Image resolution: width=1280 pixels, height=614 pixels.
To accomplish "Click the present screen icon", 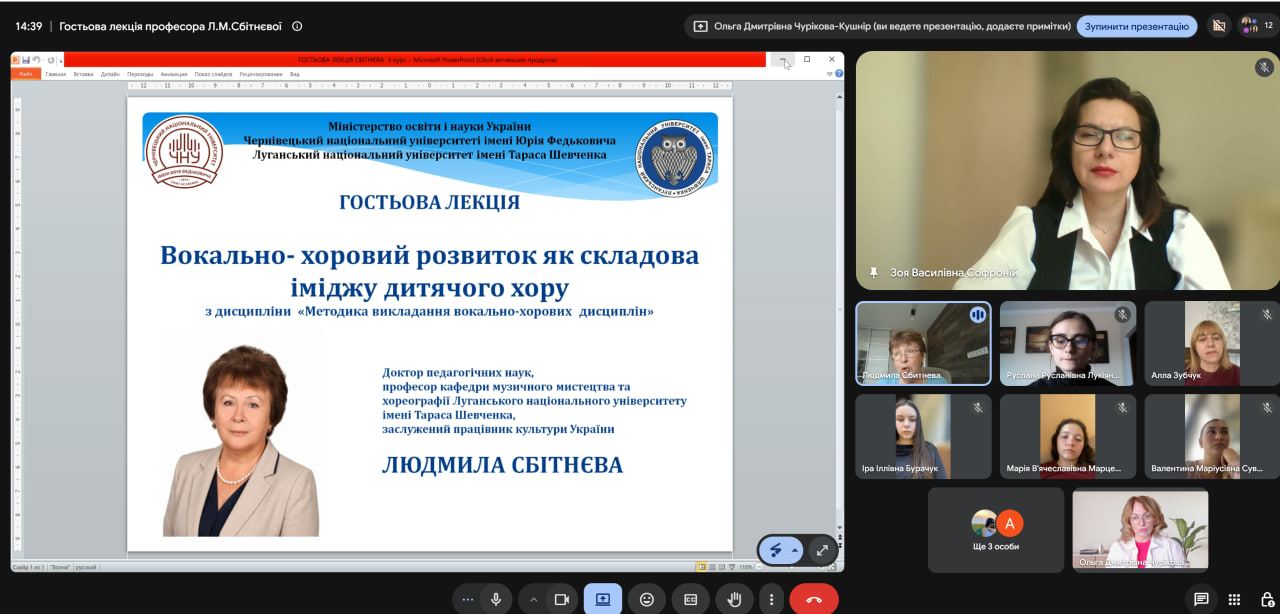I will 603,599.
